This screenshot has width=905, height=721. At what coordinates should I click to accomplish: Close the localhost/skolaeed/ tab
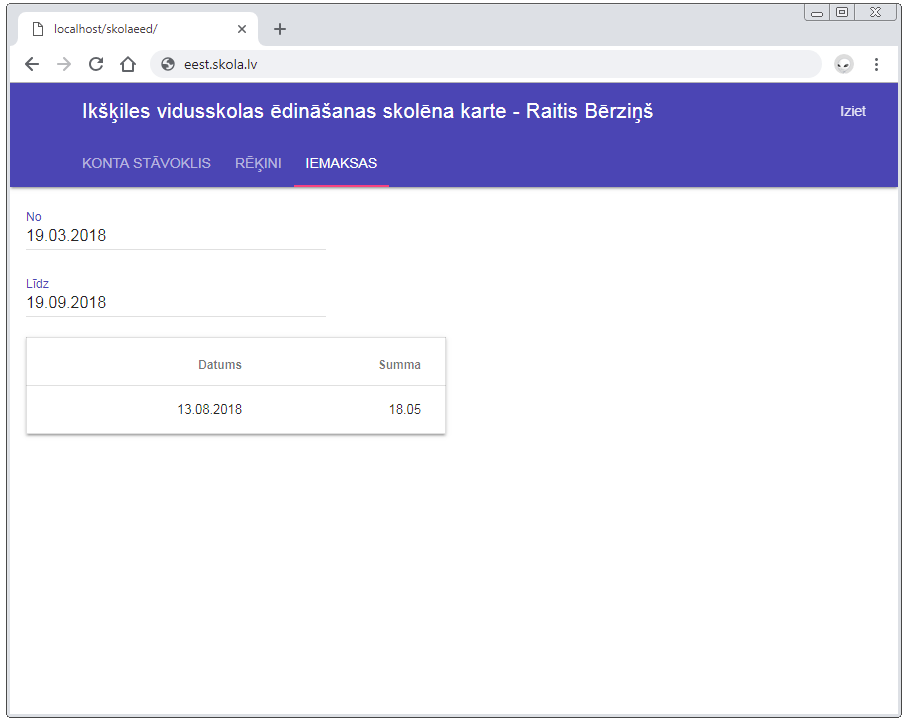coord(242,29)
